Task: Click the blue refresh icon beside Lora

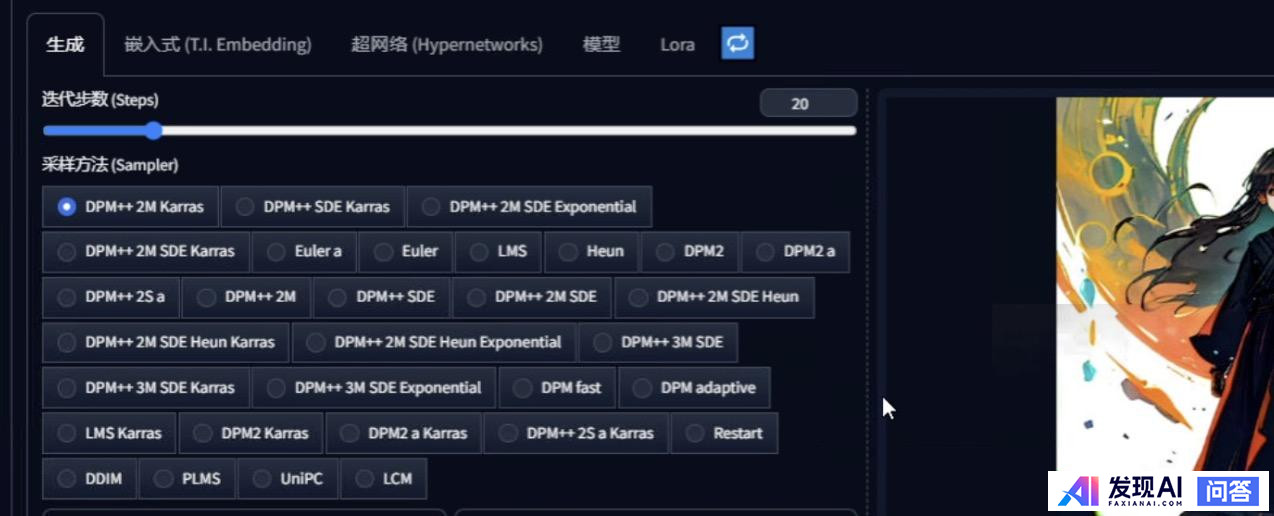Action: click(x=737, y=43)
